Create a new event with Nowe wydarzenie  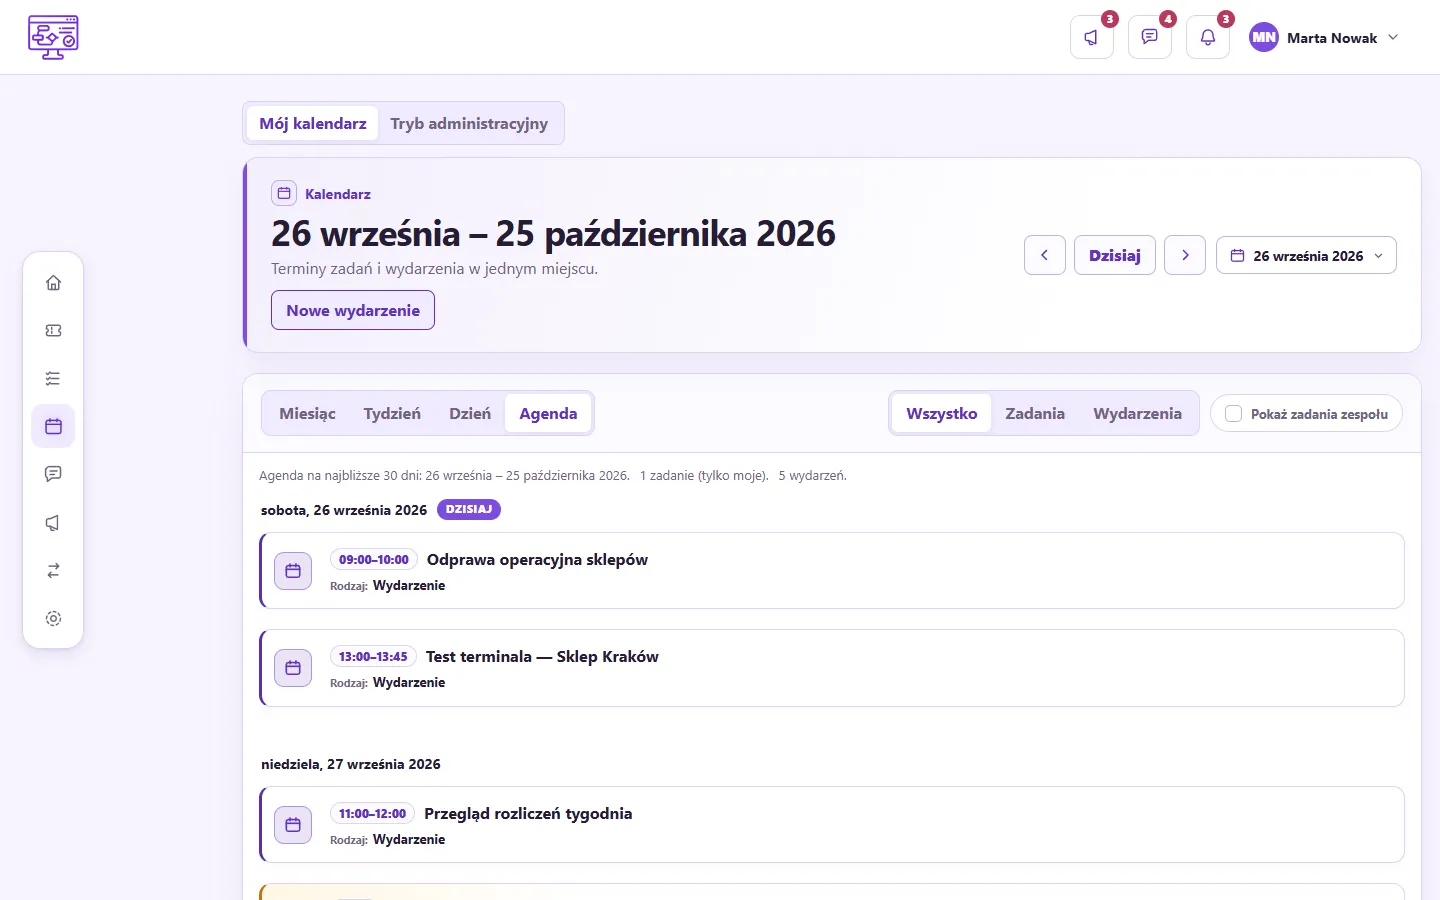(x=353, y=310)
